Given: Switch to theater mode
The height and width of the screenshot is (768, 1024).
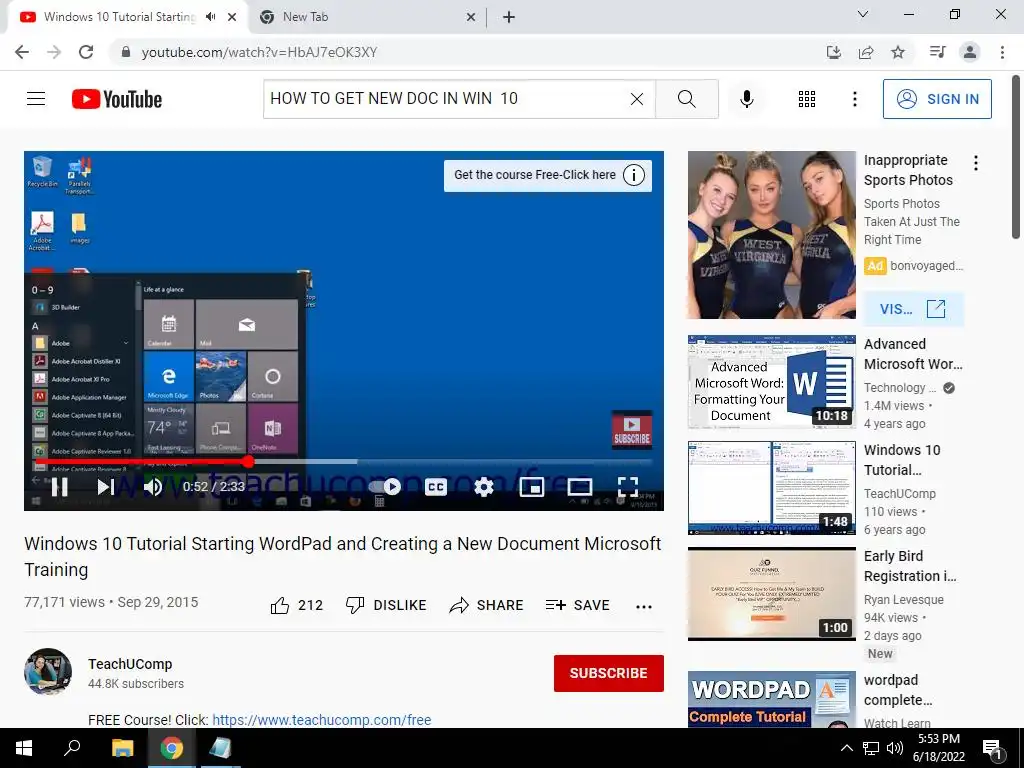Looking at the screenshot, I should pyautogui.click(x=580, y=487).
